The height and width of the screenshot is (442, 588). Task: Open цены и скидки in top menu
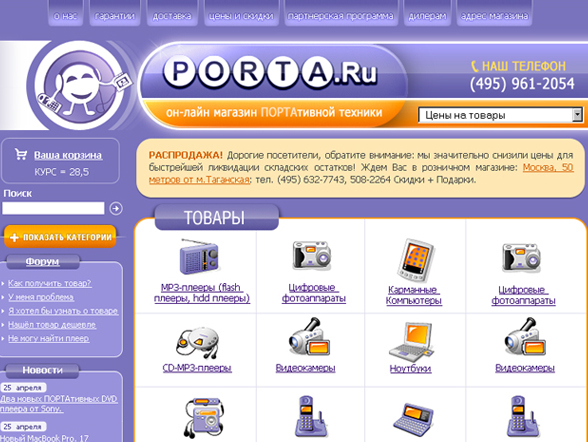[241, 16]
